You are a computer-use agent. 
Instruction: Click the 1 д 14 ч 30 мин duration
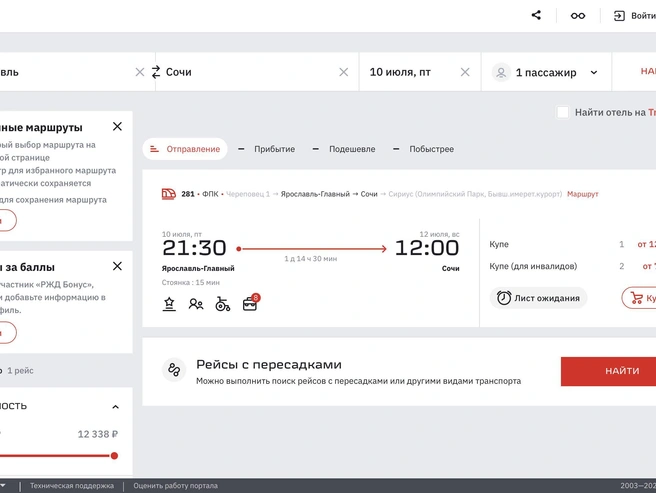[311, 259]
